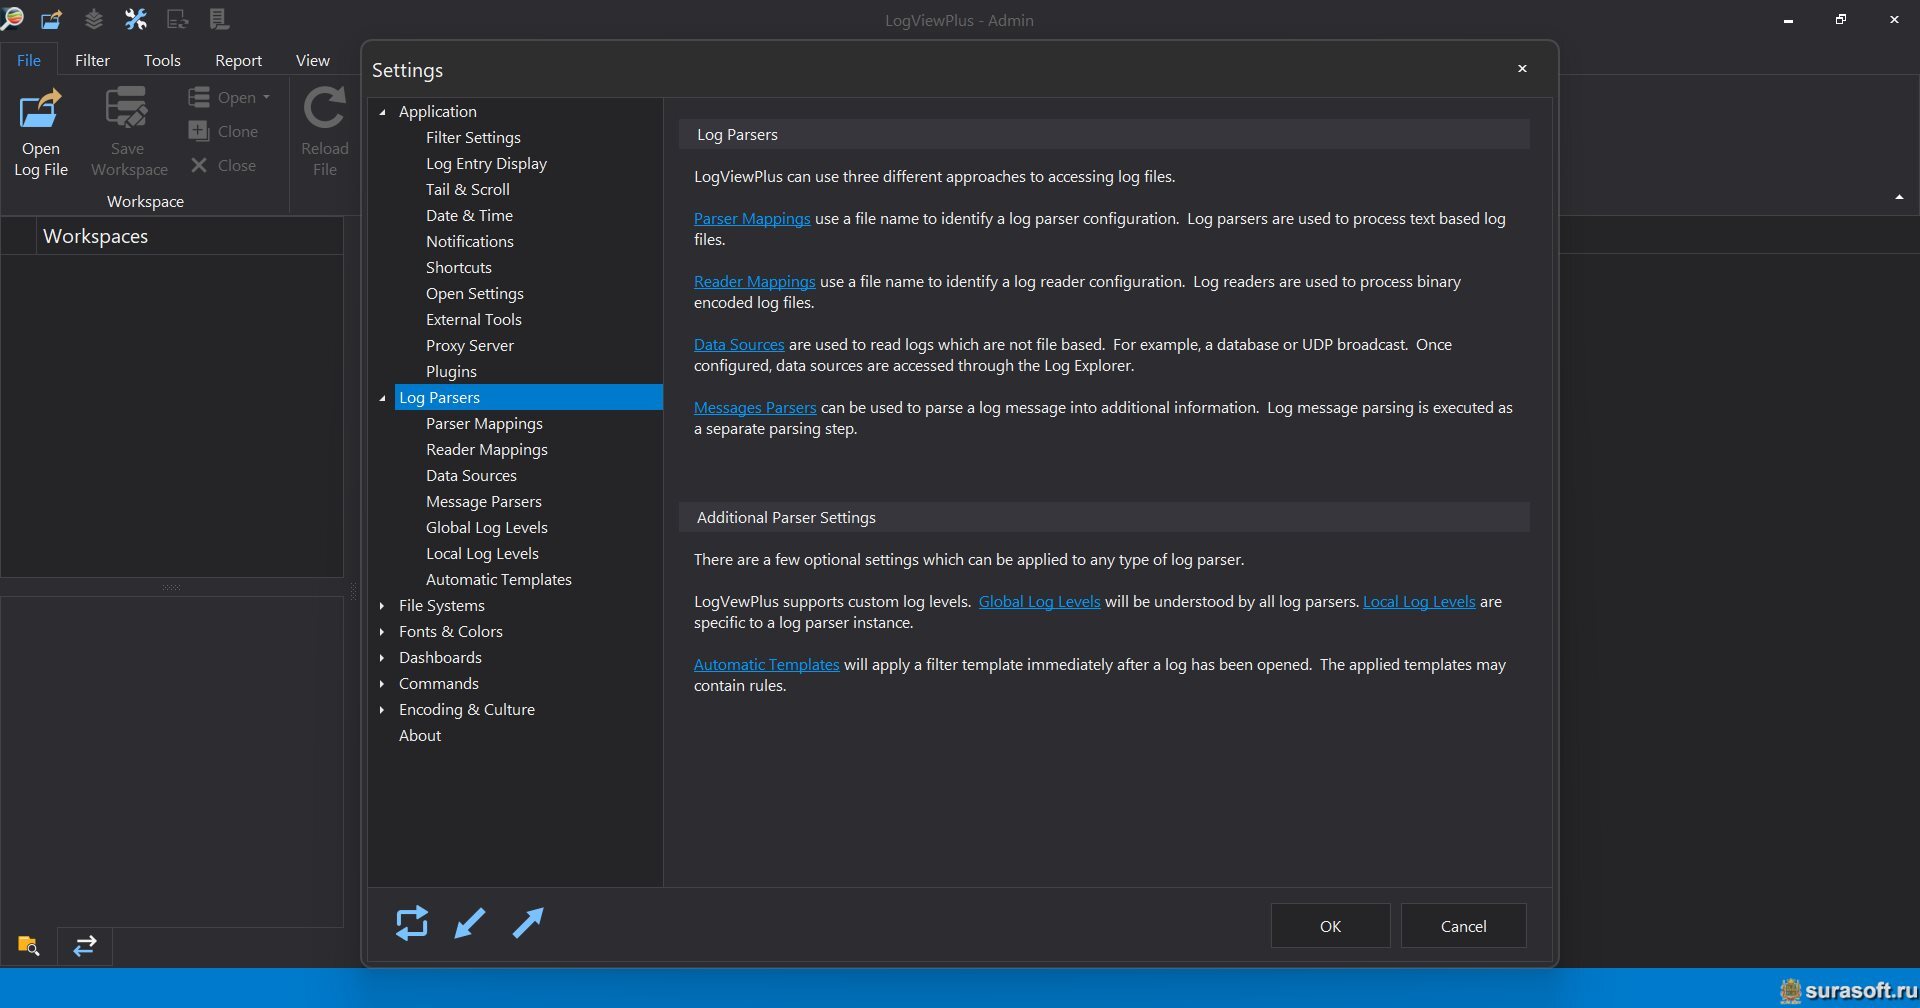Viewport: 1920px width, 1008px height.
Task: Click the reset settings loop-arrows icon
Action: pyautogui.click(x=412, y=923)
